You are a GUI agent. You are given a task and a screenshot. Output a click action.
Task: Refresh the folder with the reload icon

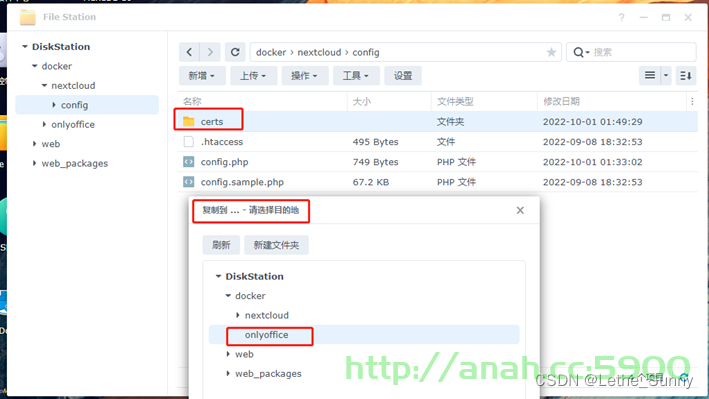(x=235, y=52)
